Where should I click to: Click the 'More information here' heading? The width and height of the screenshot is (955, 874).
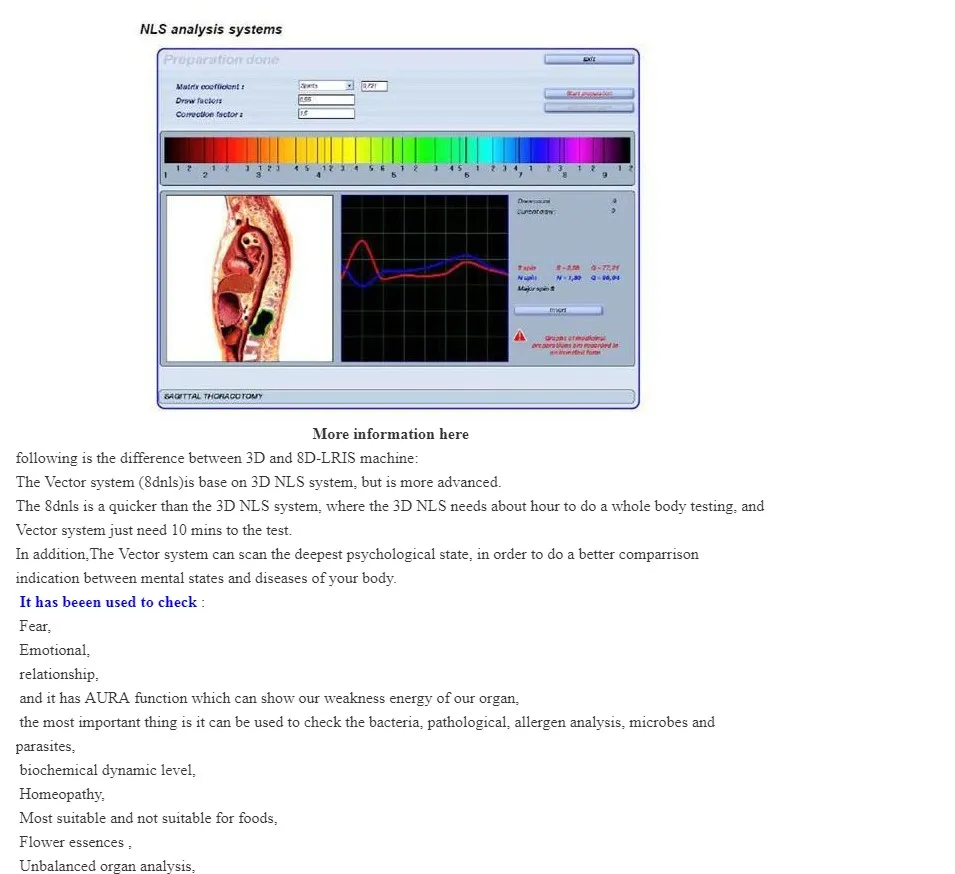[390, 434]
